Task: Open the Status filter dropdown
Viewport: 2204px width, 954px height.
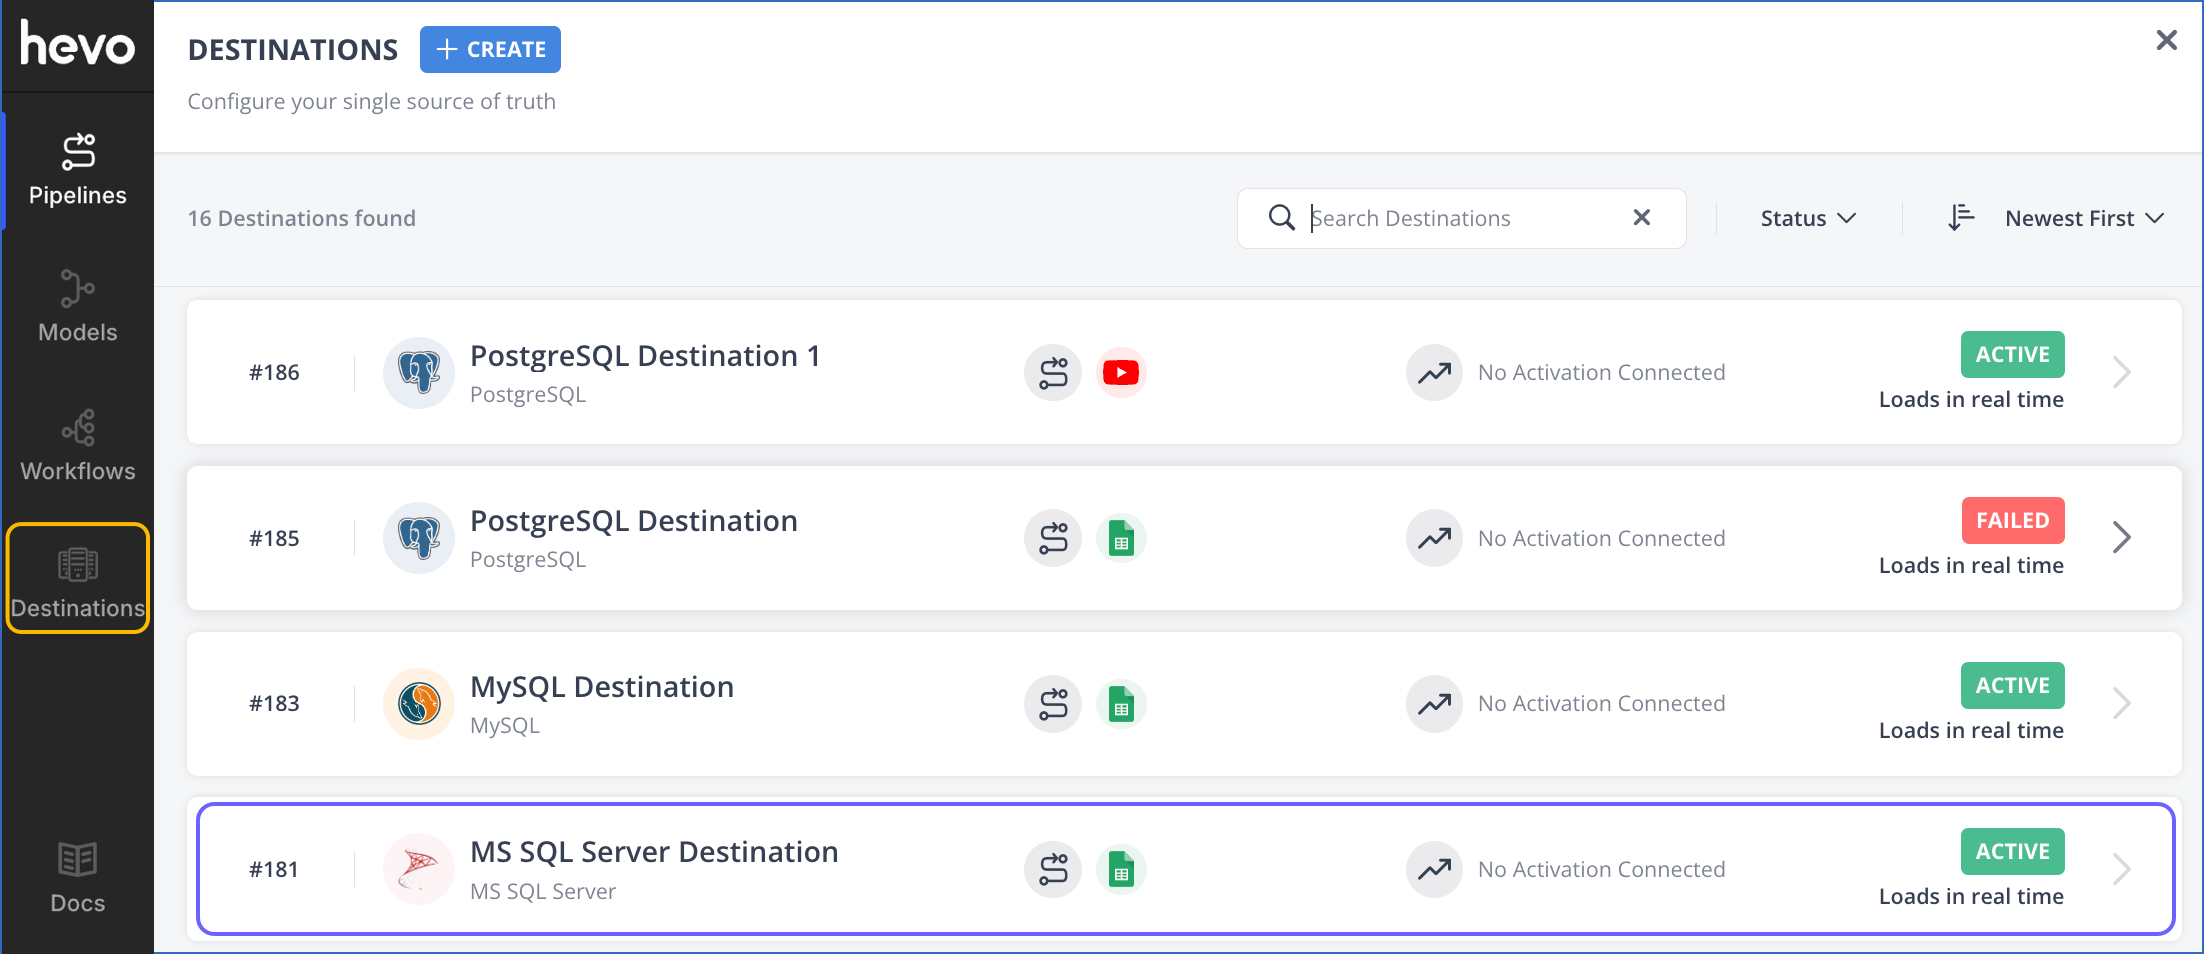Action: (1806, 218)
